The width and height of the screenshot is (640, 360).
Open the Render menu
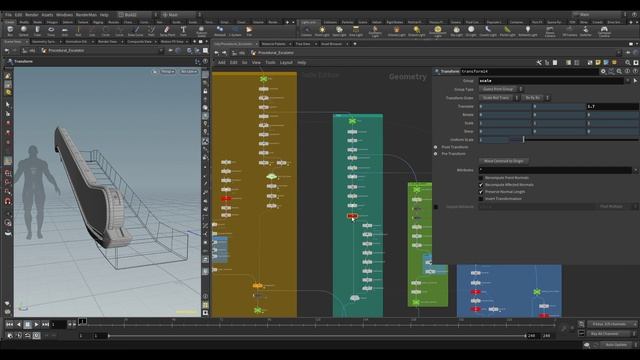(32, 15)
